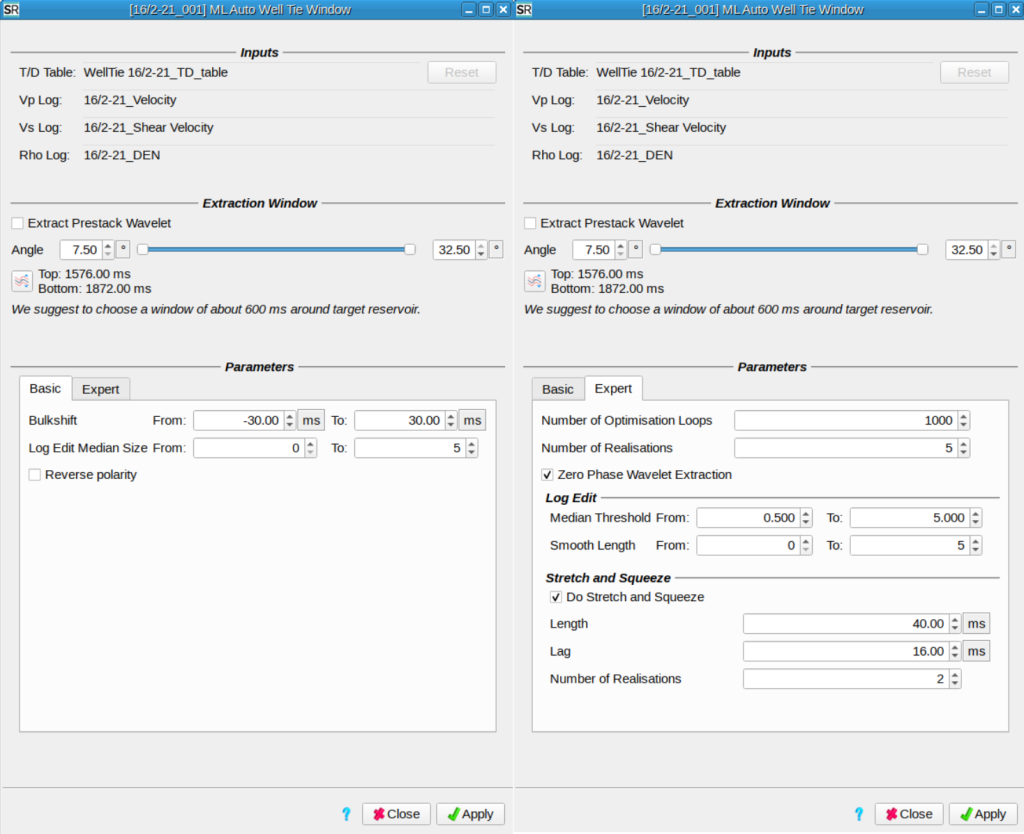Click the ms unit button beside Lag

tap(976, 651)
